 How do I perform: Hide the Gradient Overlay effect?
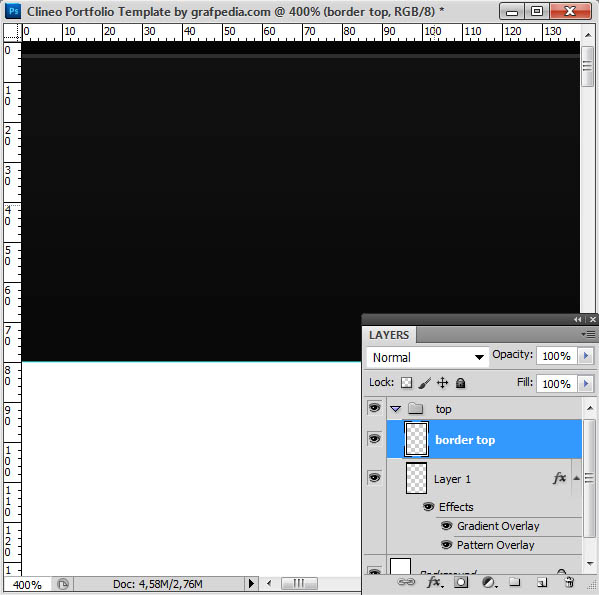click(447, 526)
